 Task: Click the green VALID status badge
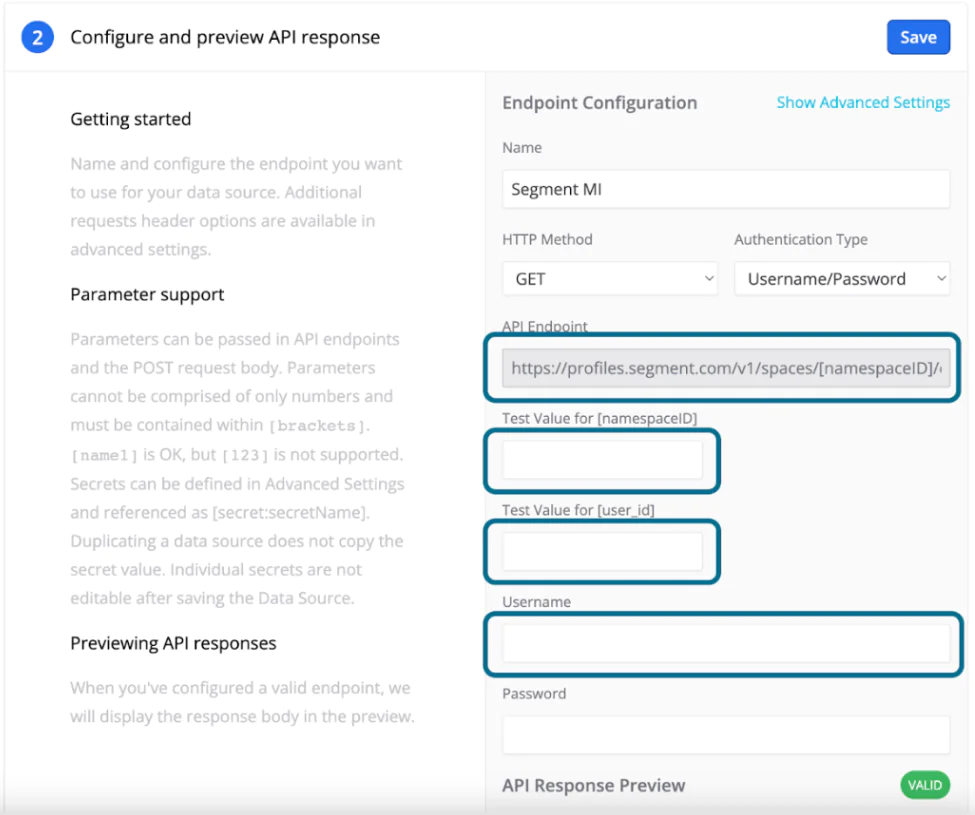[923, 785]
